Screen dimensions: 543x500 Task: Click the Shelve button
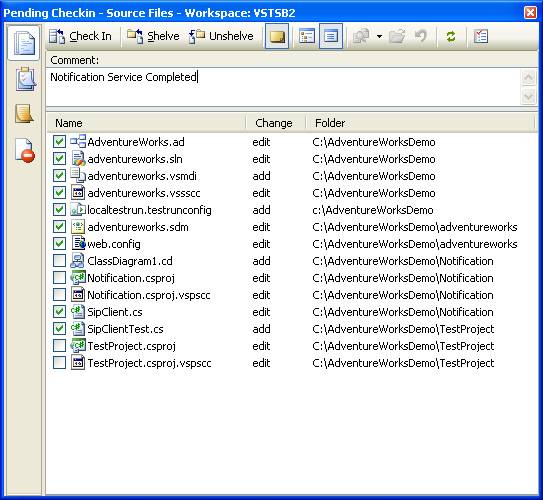pos(153,36)
